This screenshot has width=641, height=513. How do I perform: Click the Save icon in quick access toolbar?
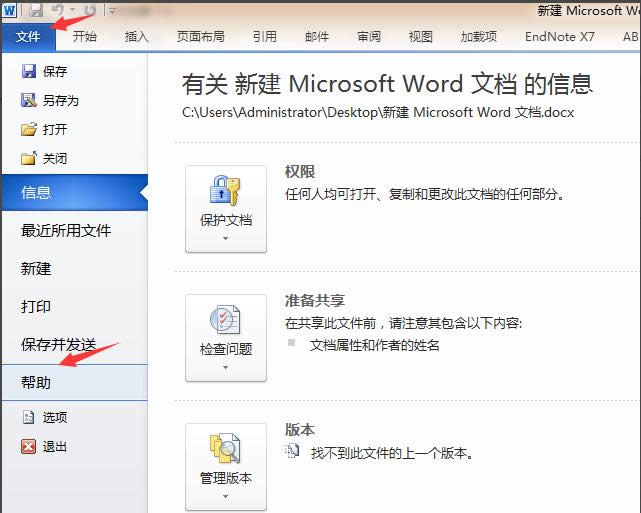(37, 10)
